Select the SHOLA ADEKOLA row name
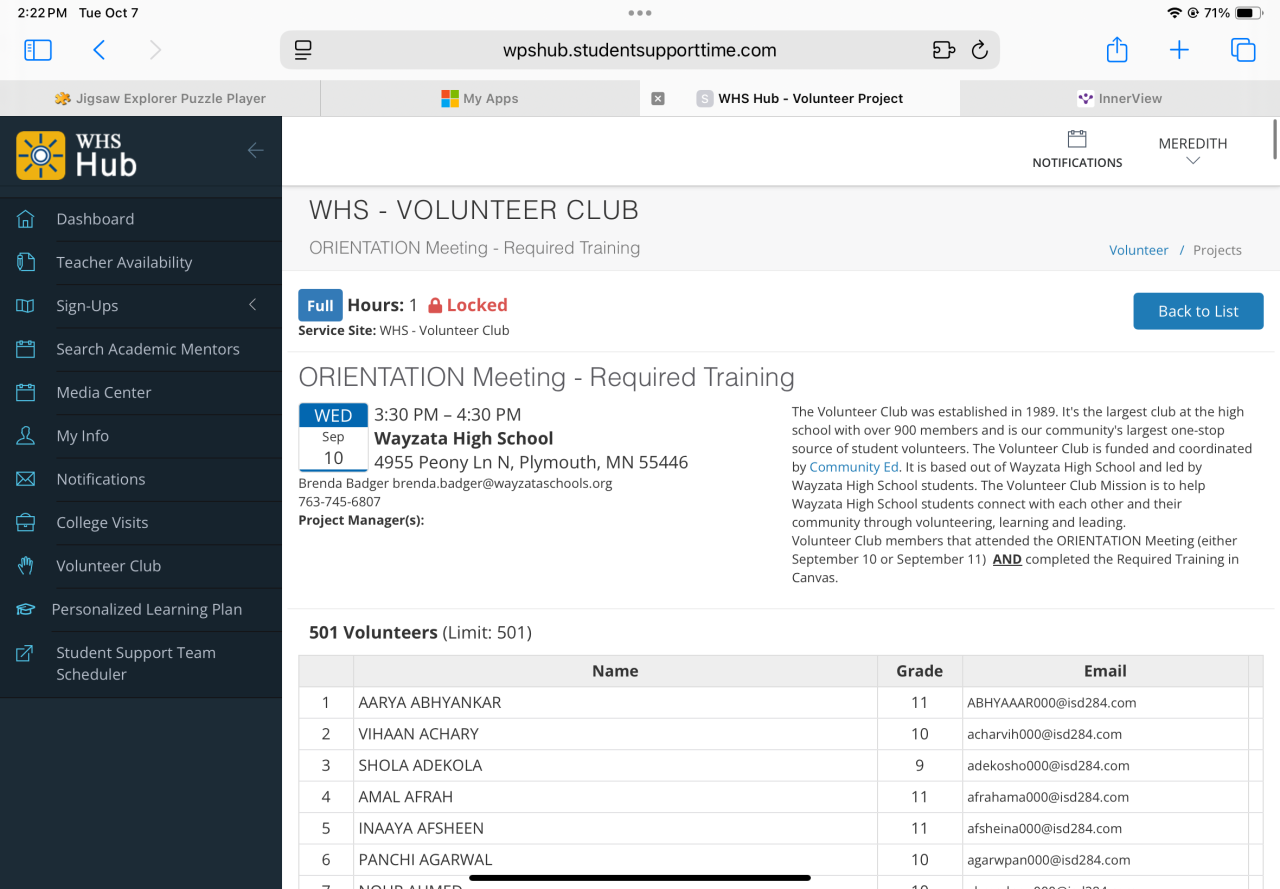Viewport: 1280px width, 889px height. click(420, 766)
